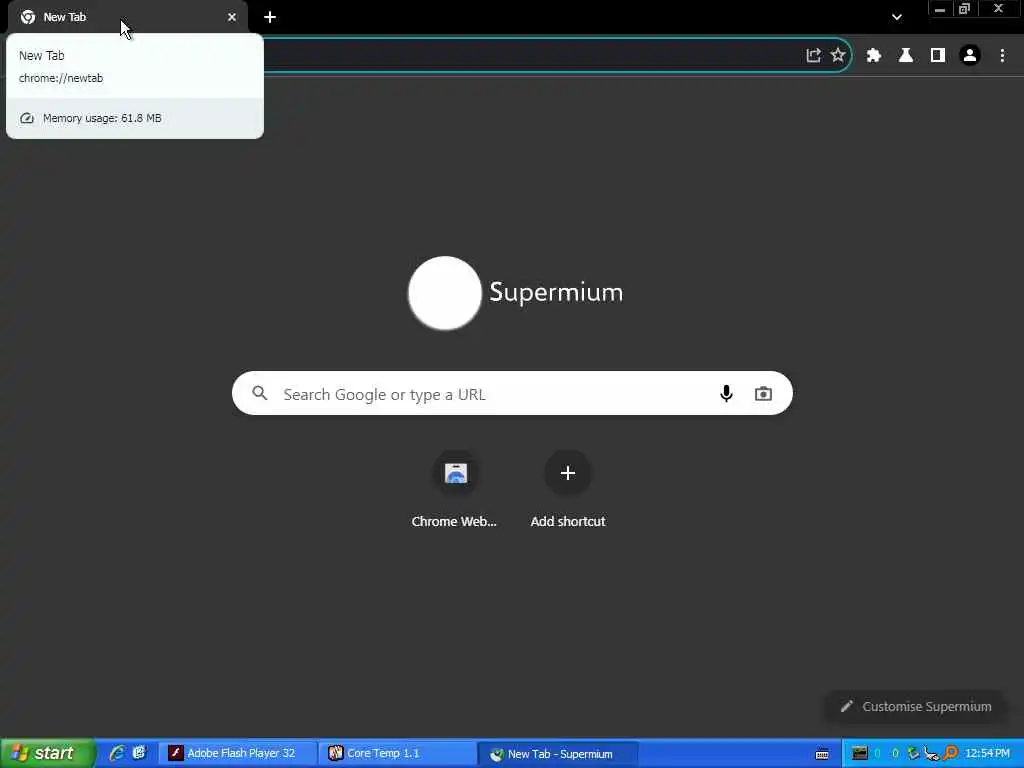Click Memory usage: 61.8 MB text
The width and height of the screenshot is (1024, 768).
(x=102, y=118)
